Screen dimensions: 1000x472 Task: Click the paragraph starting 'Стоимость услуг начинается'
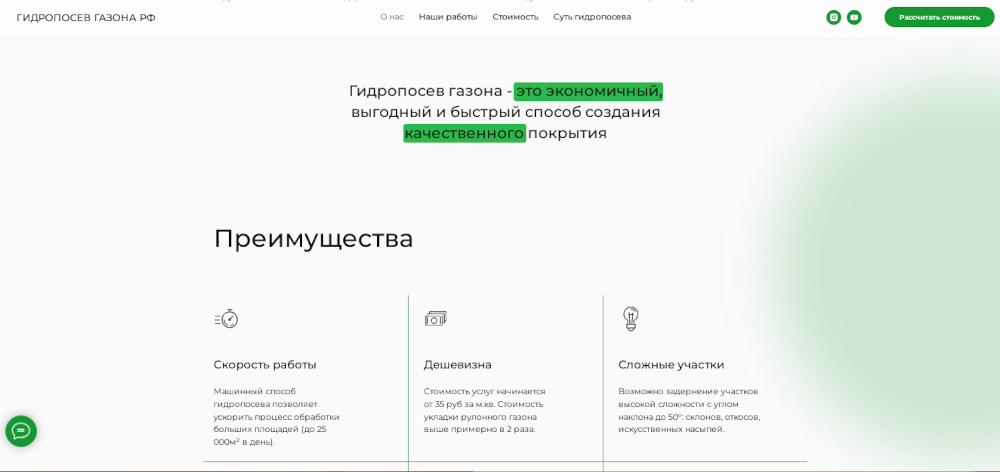pos(485,410)
